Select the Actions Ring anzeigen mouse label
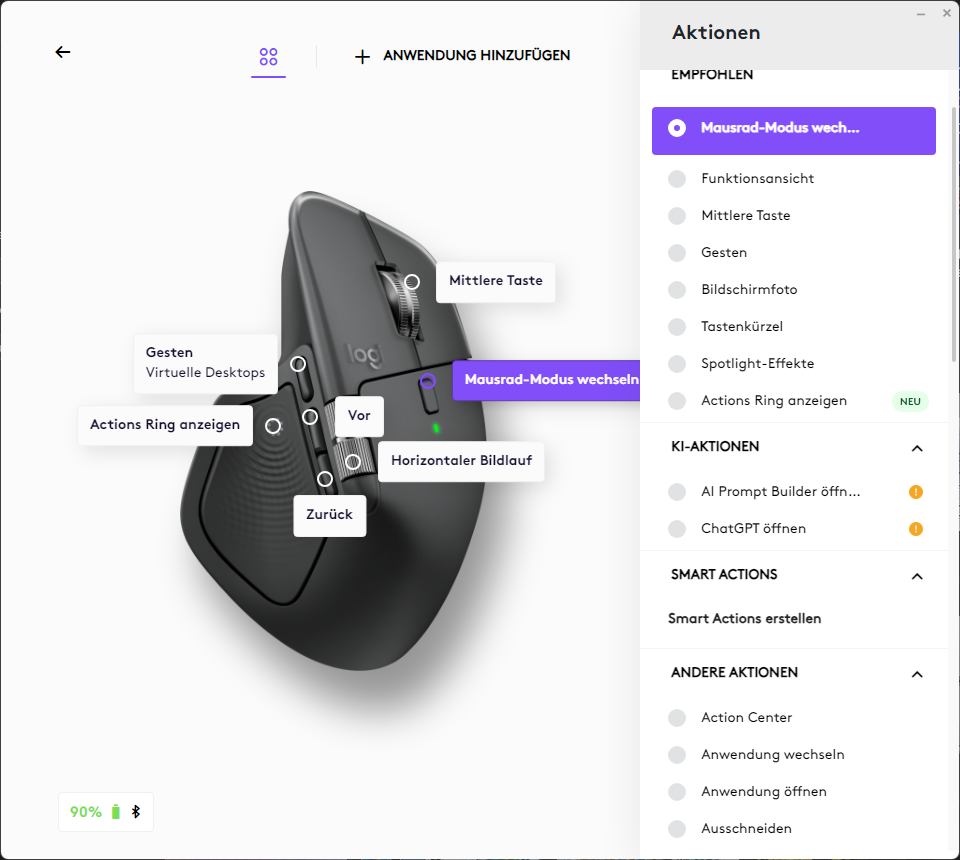The width and height of the screenshot is (960, 860). point(165,425)
